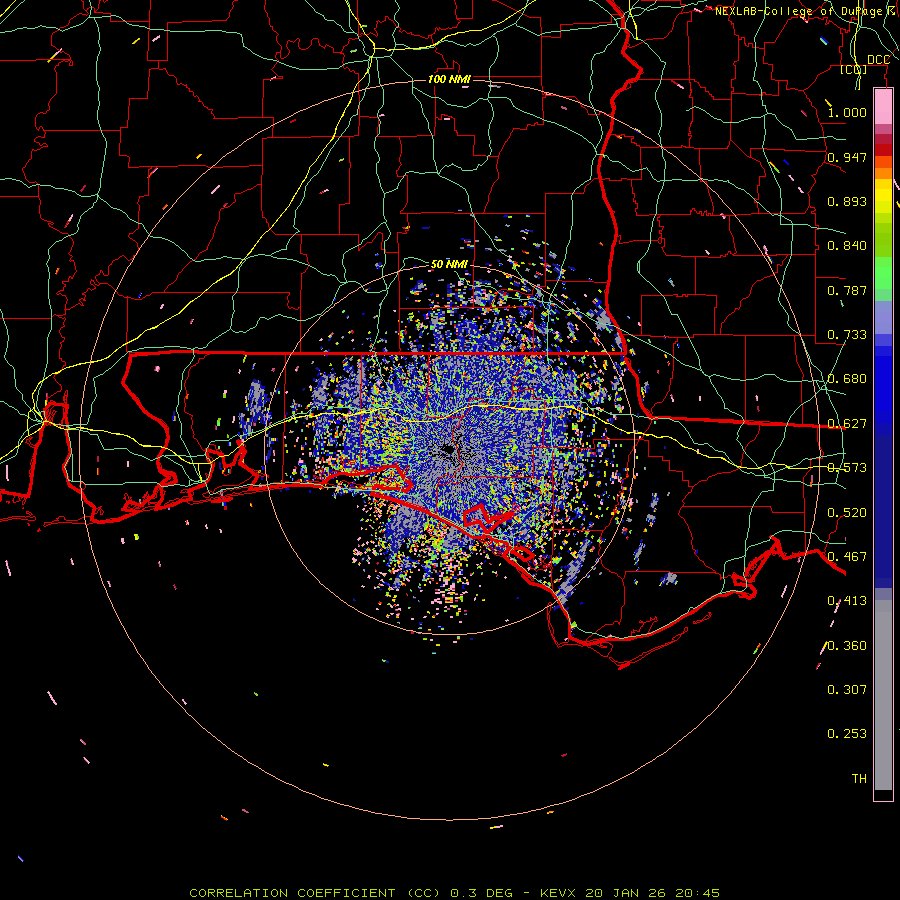The width and height of the screenshot is (900, 900).
Task: Click the 0.3 DEG elevation text in footer
Action: pos(481,893)
